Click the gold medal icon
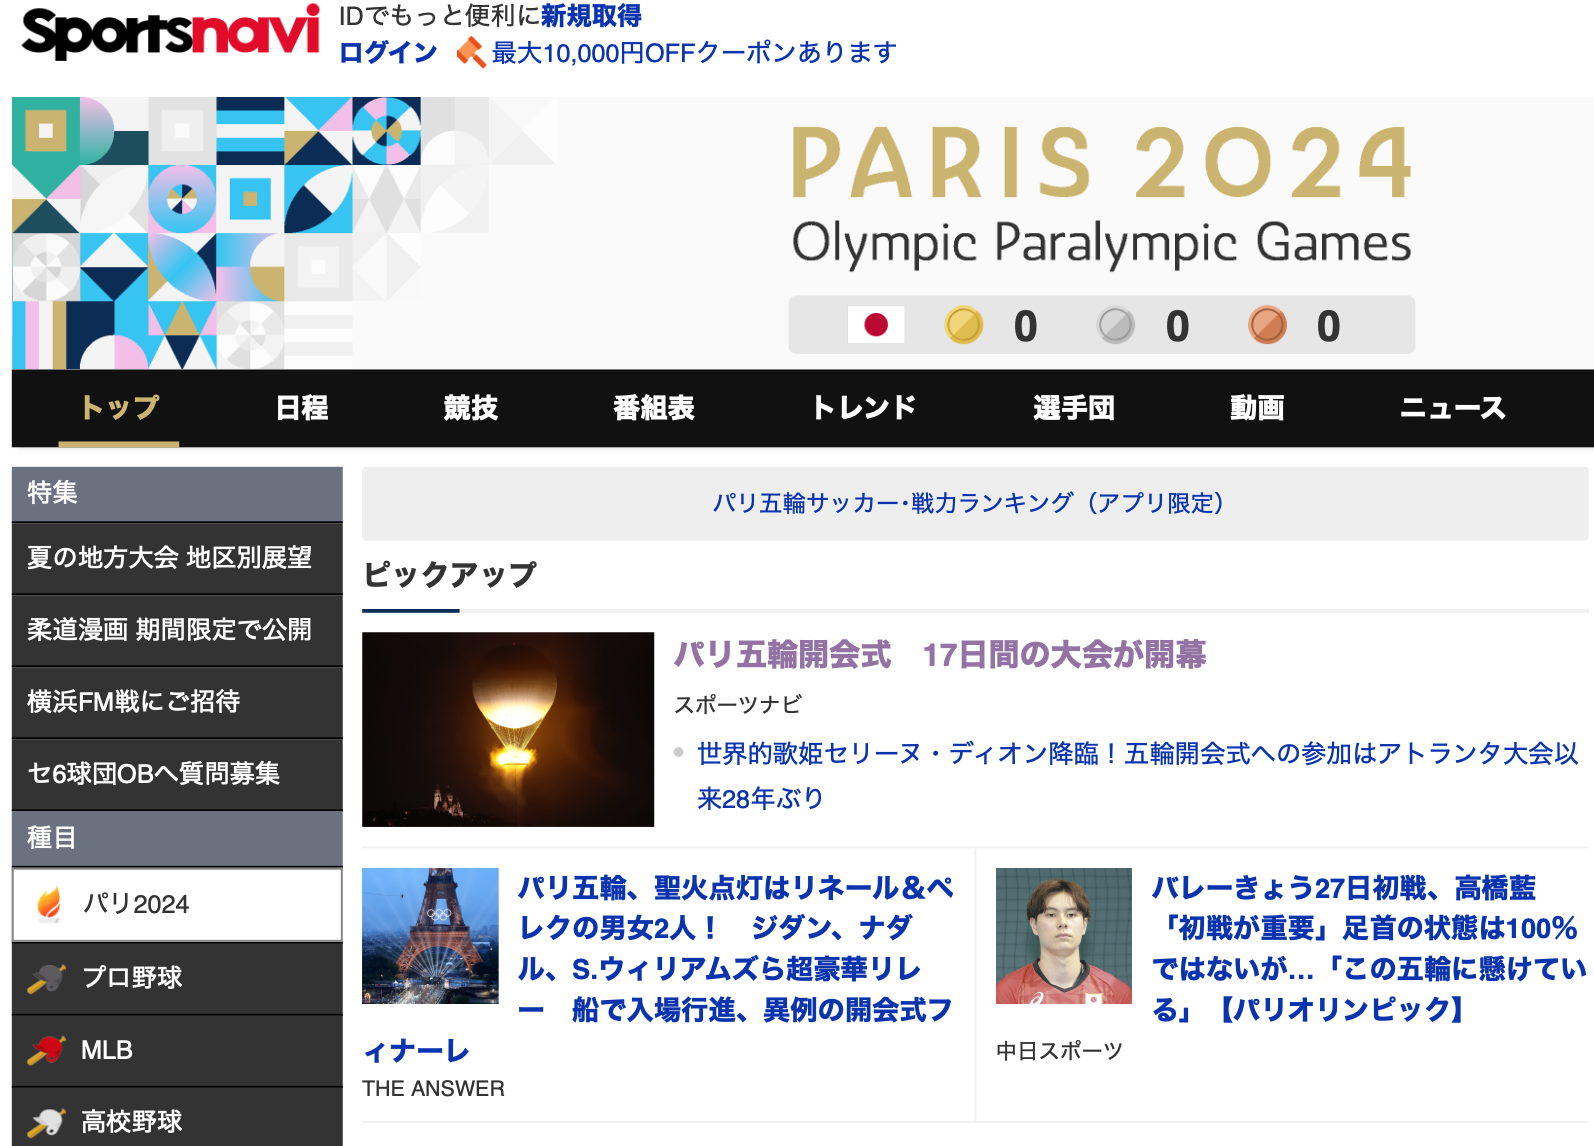Image resolution: width=1594 pixels, height=1146 pixels. coord(964,325)
